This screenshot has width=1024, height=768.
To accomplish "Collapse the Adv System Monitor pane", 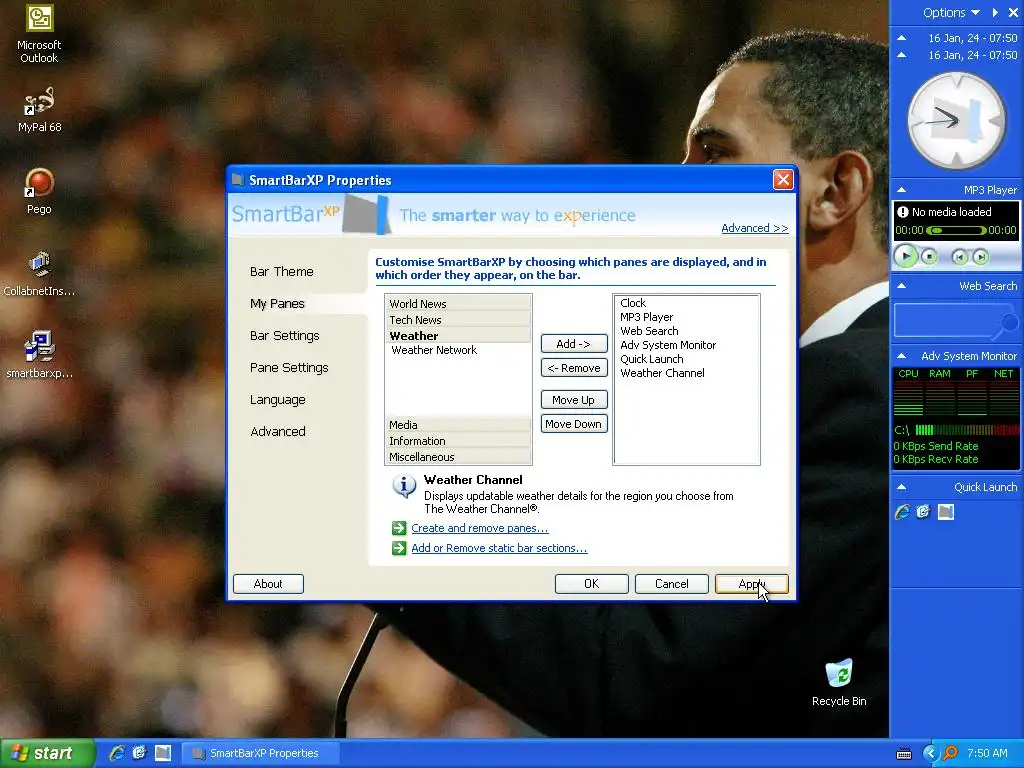I will click(901, 356).
